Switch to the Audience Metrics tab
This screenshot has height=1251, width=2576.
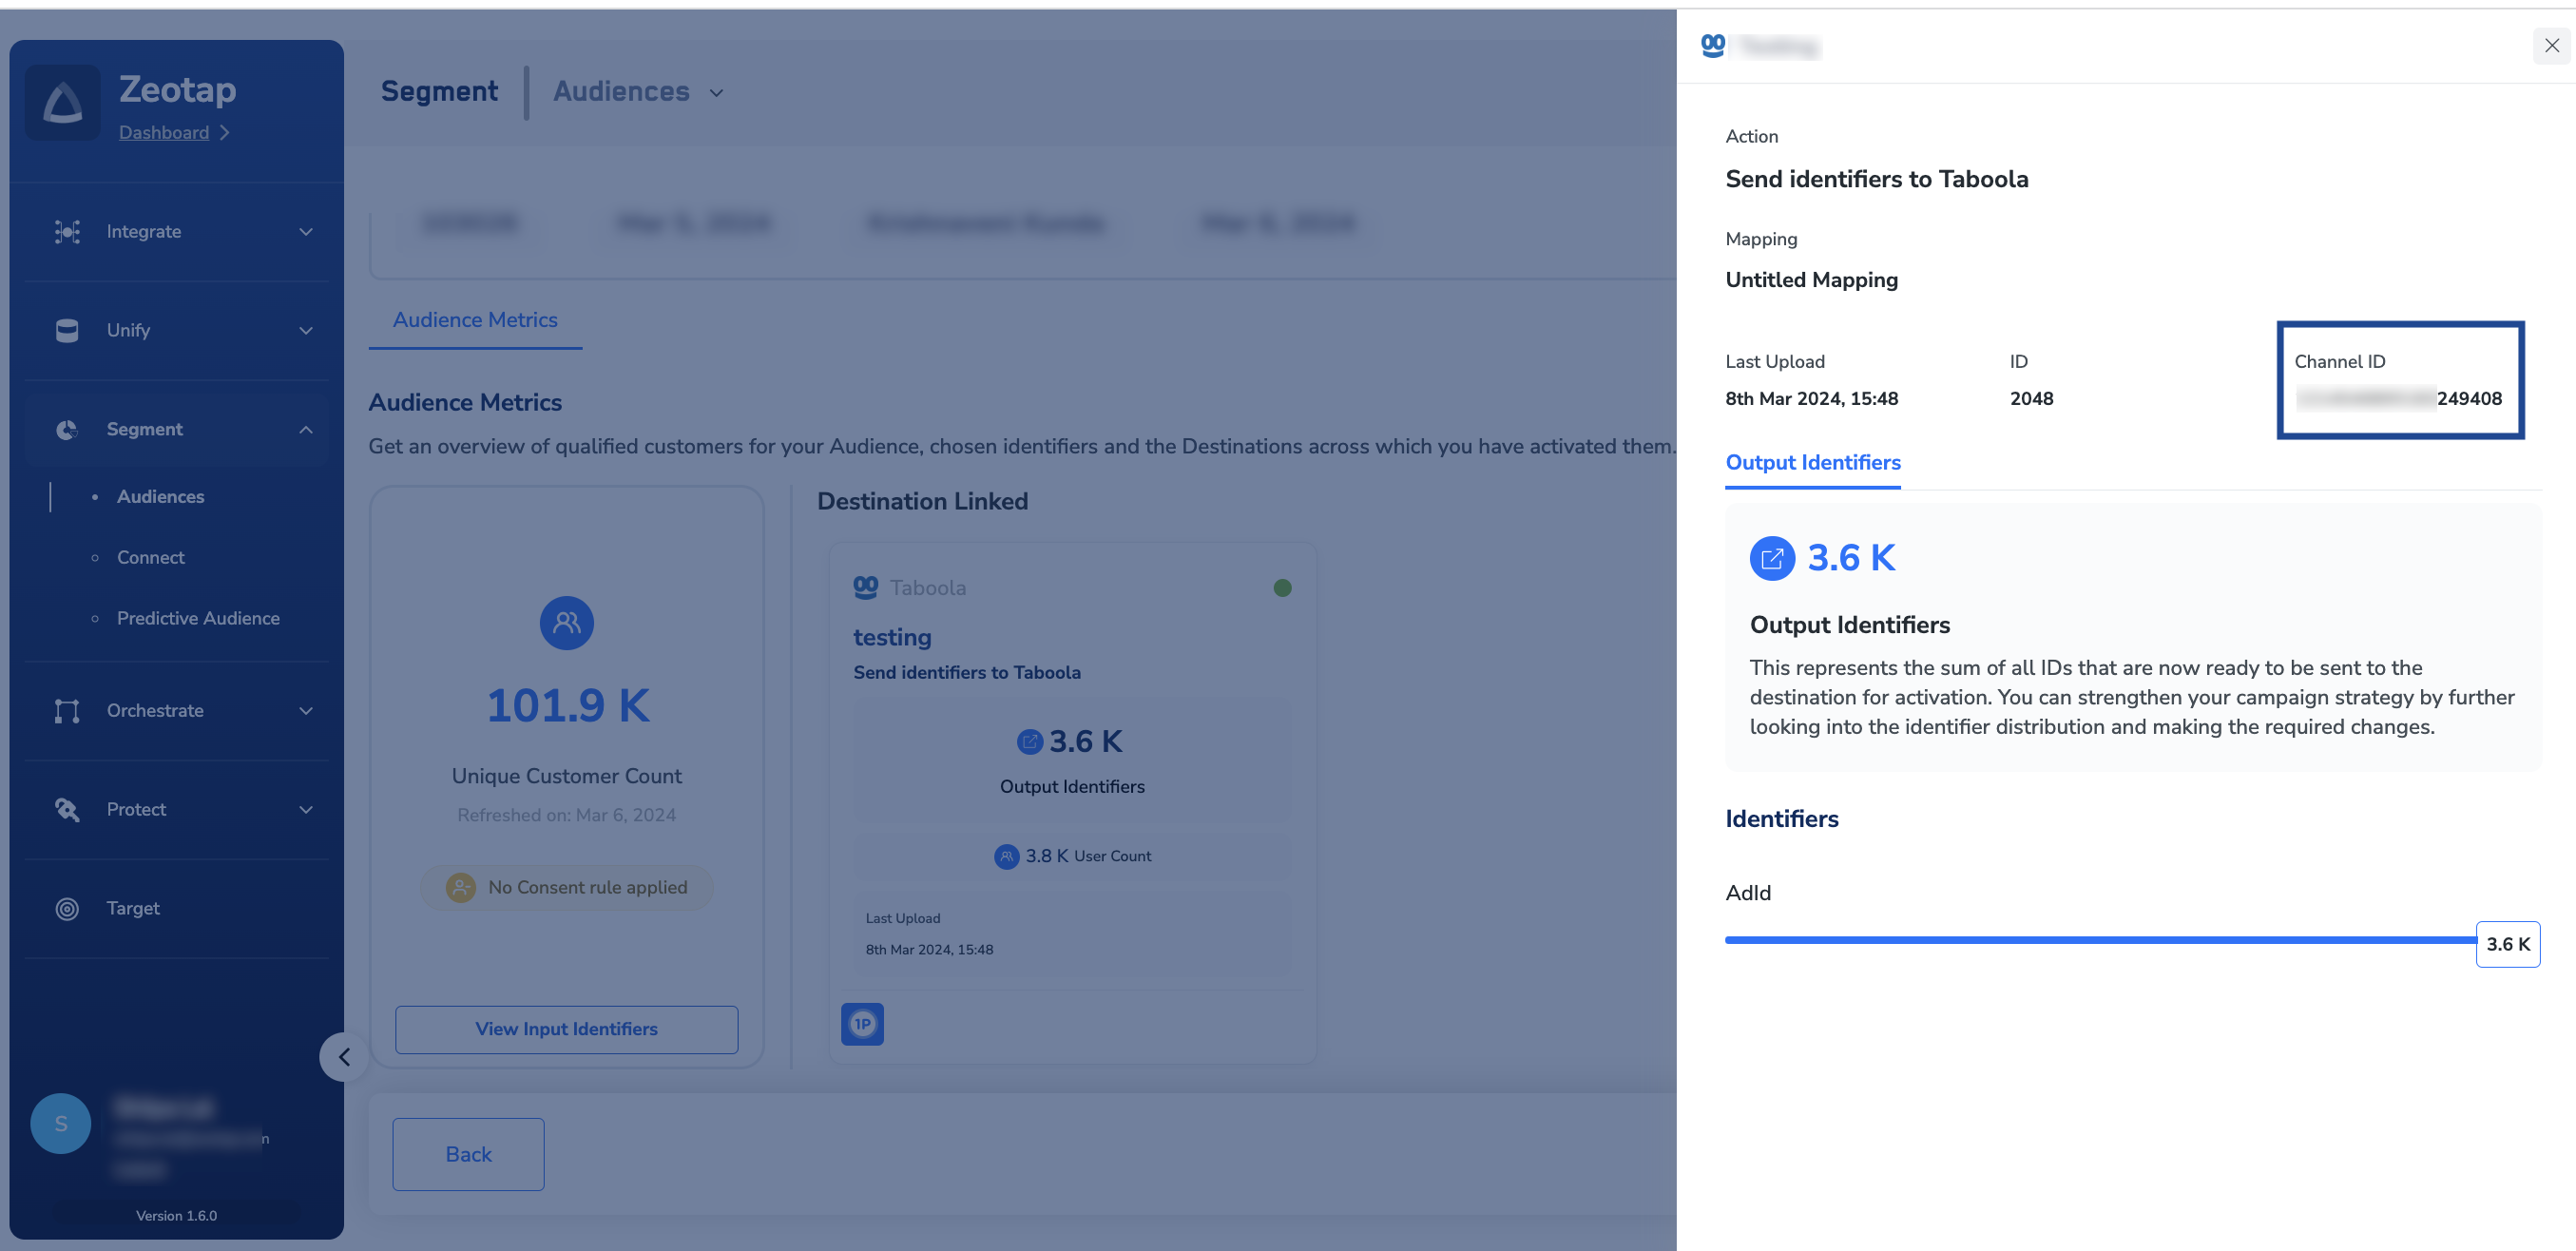475,320
